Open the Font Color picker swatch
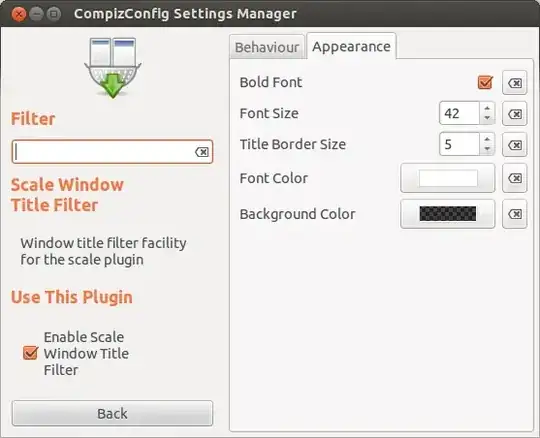This screenshot has height=438, width=540. (x=448, y=178)
